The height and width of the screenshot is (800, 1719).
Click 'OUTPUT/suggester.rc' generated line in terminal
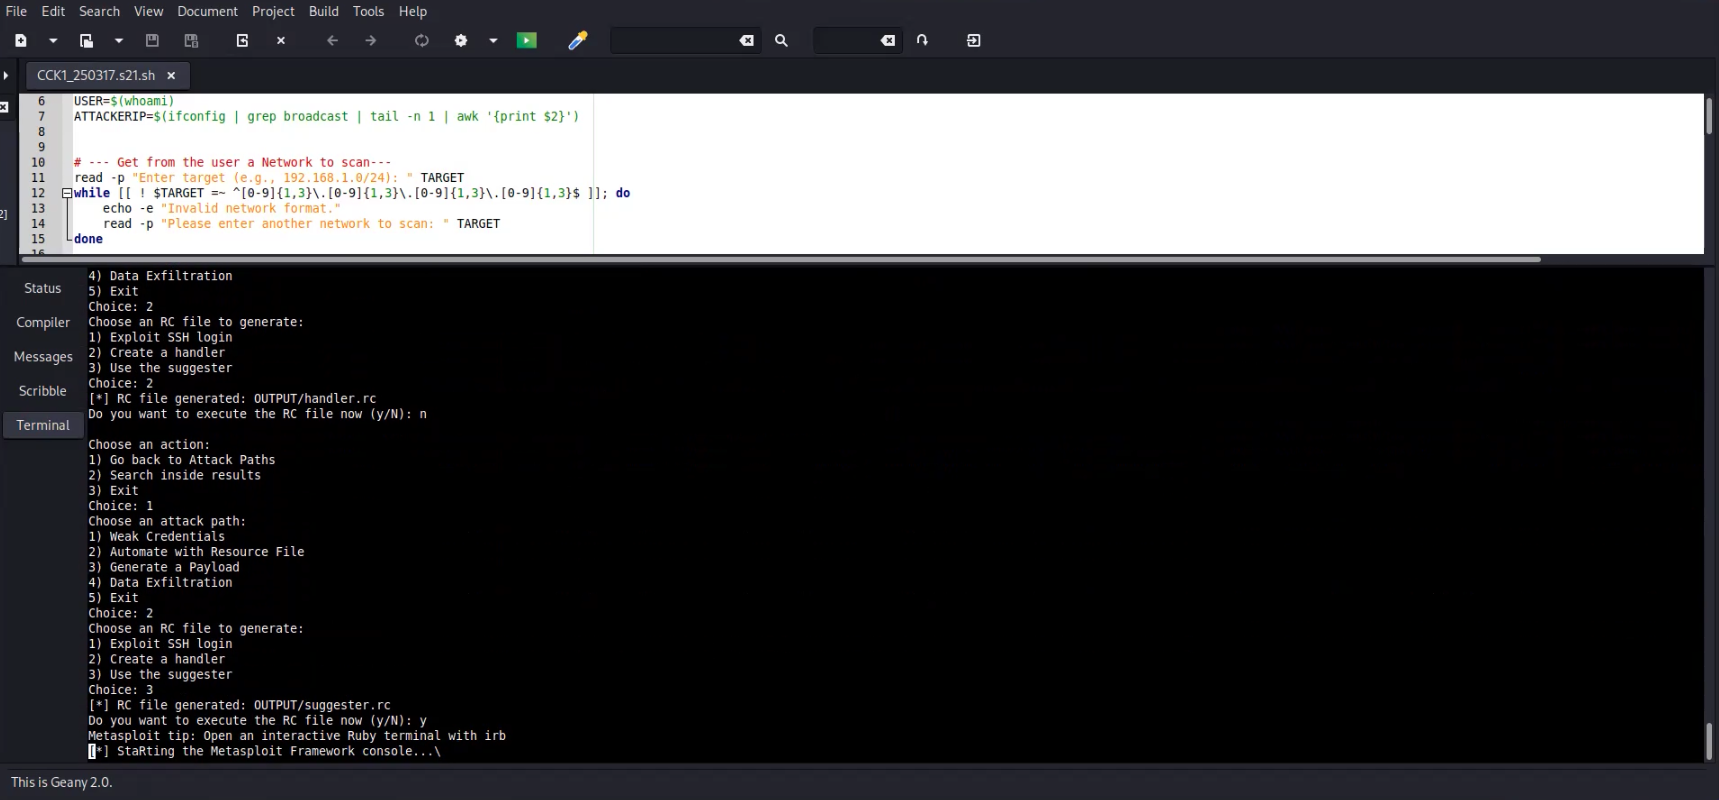click(x=239, y=705)
